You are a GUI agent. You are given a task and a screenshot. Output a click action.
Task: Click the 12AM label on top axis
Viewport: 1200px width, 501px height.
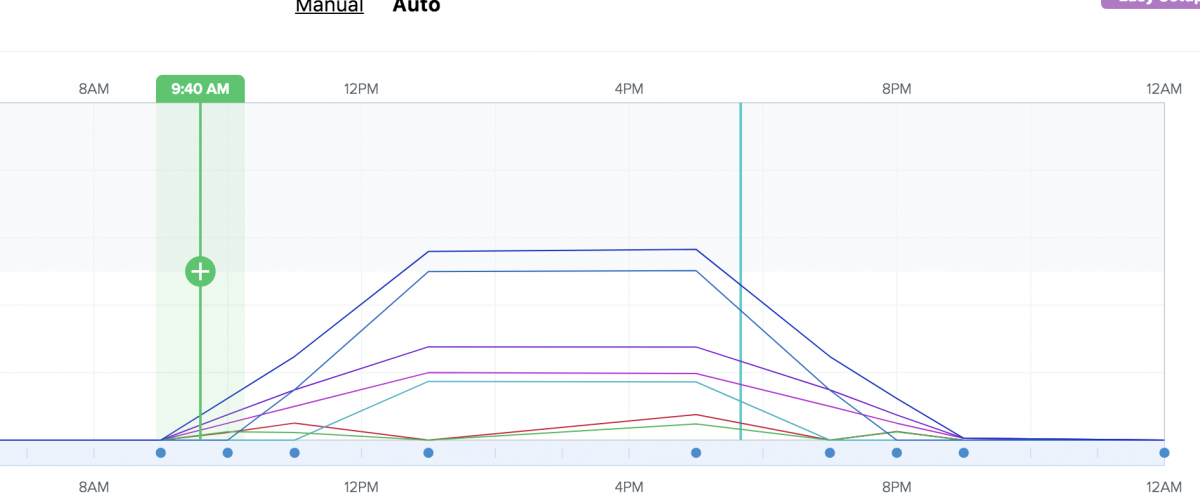(1165, 89)
